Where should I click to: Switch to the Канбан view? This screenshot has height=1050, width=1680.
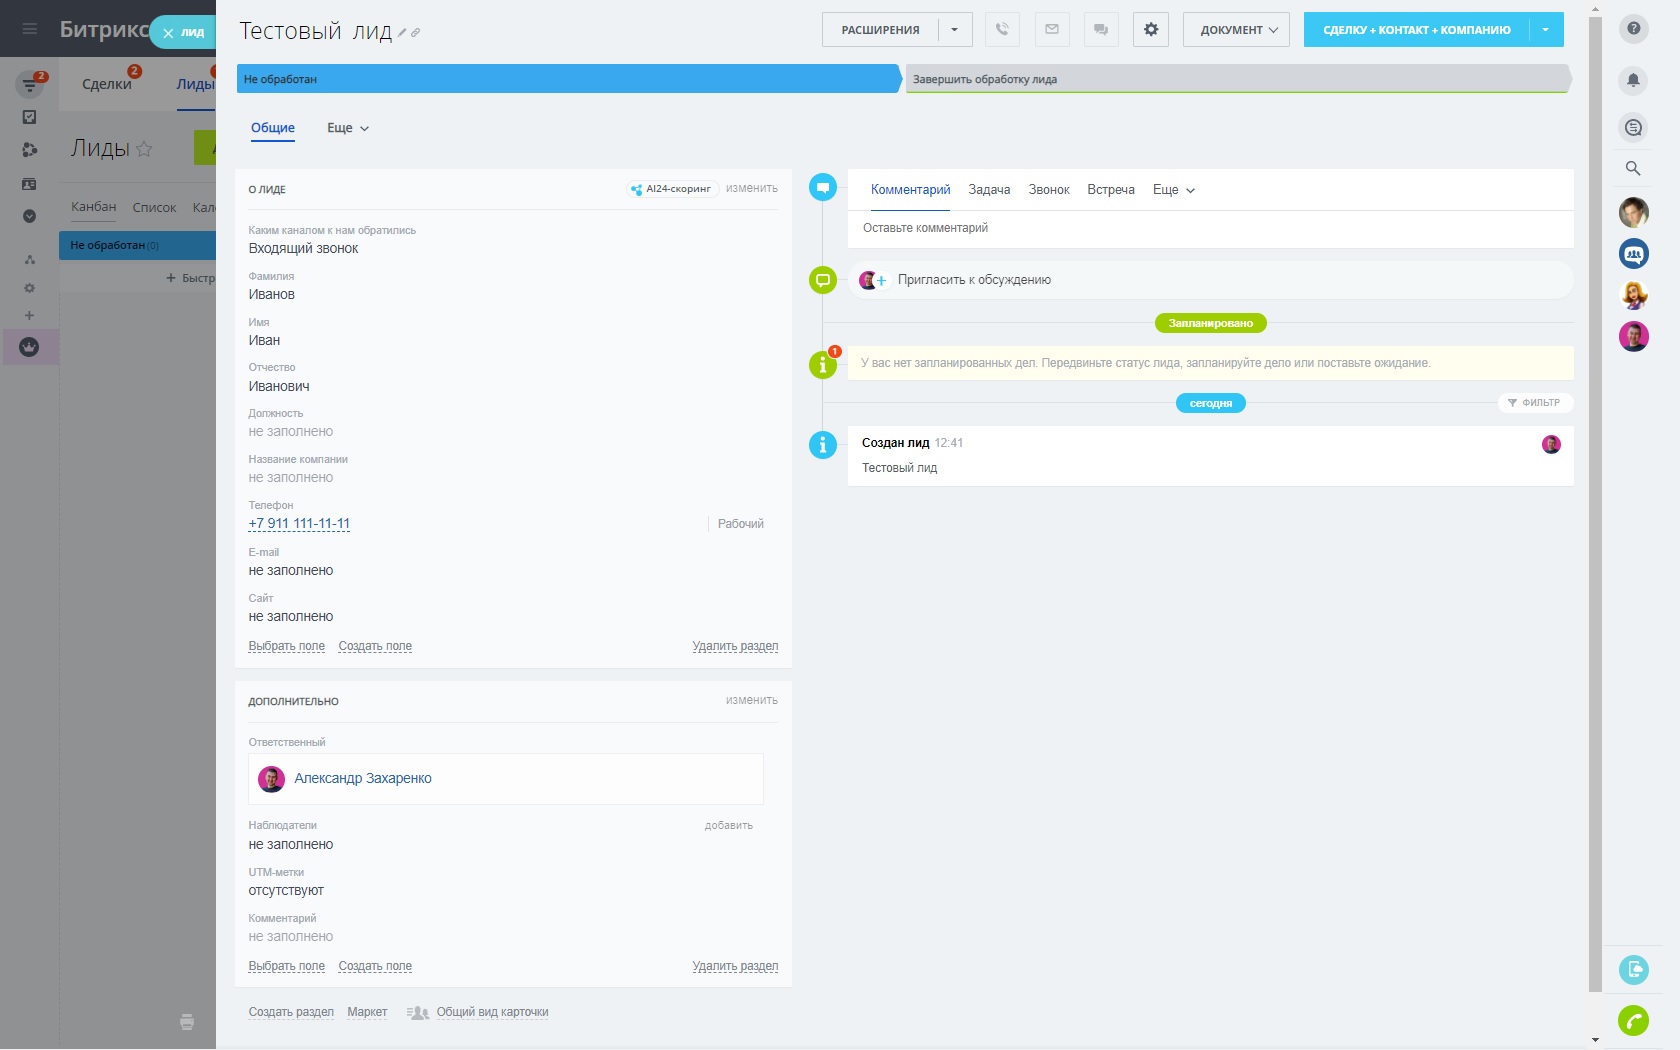[x=94, y=207]
